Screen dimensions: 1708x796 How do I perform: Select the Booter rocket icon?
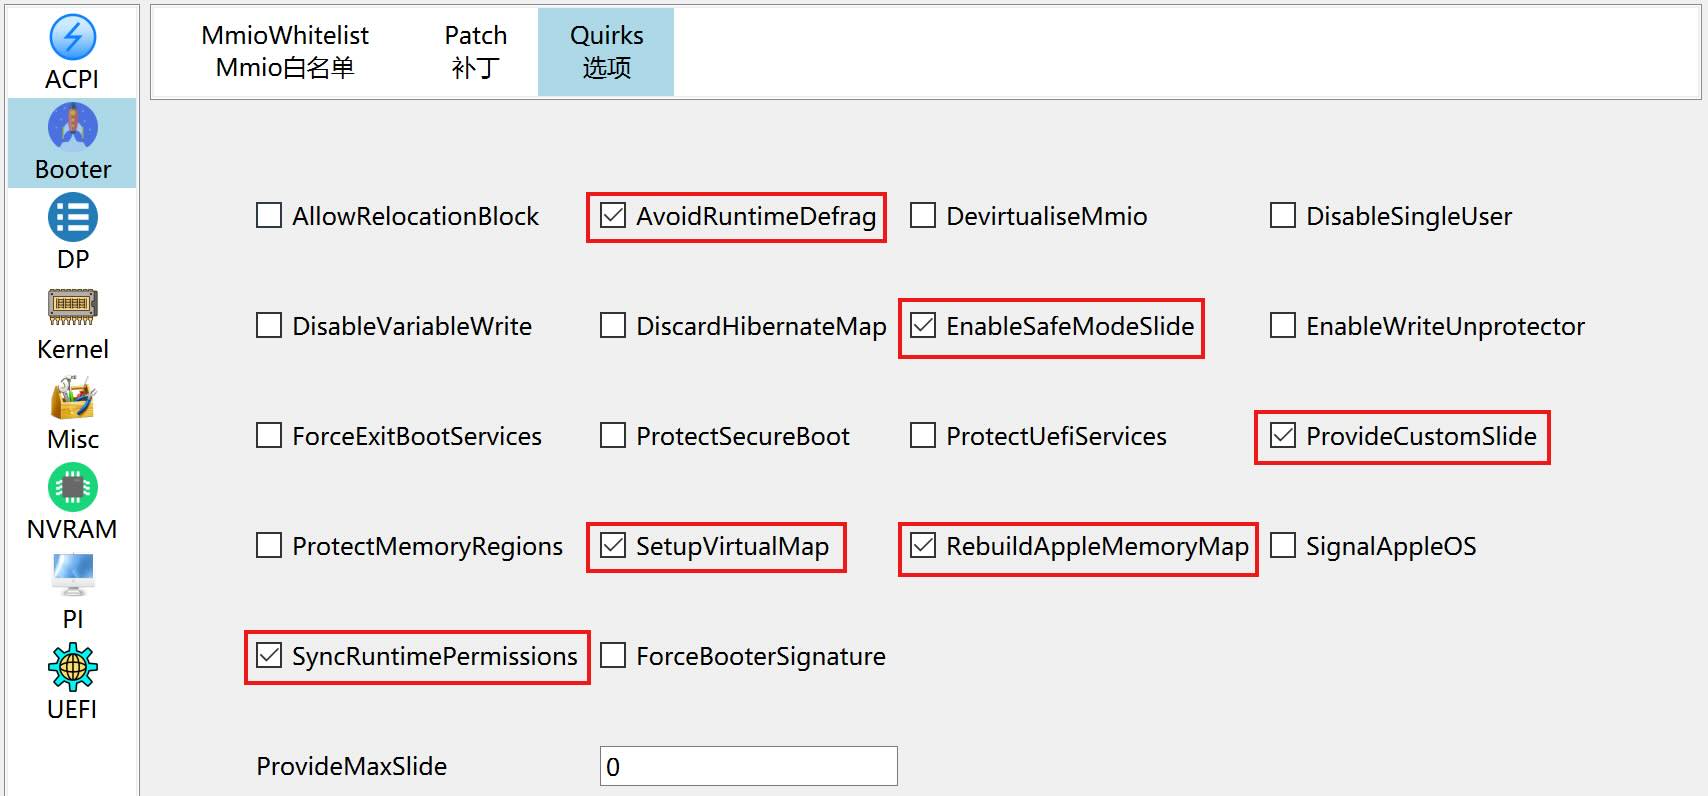(72, 127)
